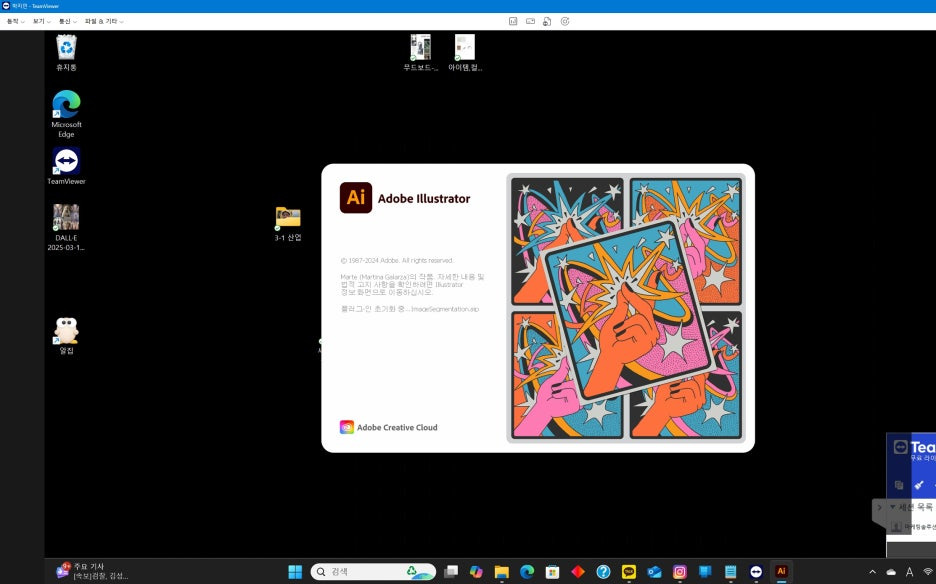Open Task View from the taskbar

(451, 571)
